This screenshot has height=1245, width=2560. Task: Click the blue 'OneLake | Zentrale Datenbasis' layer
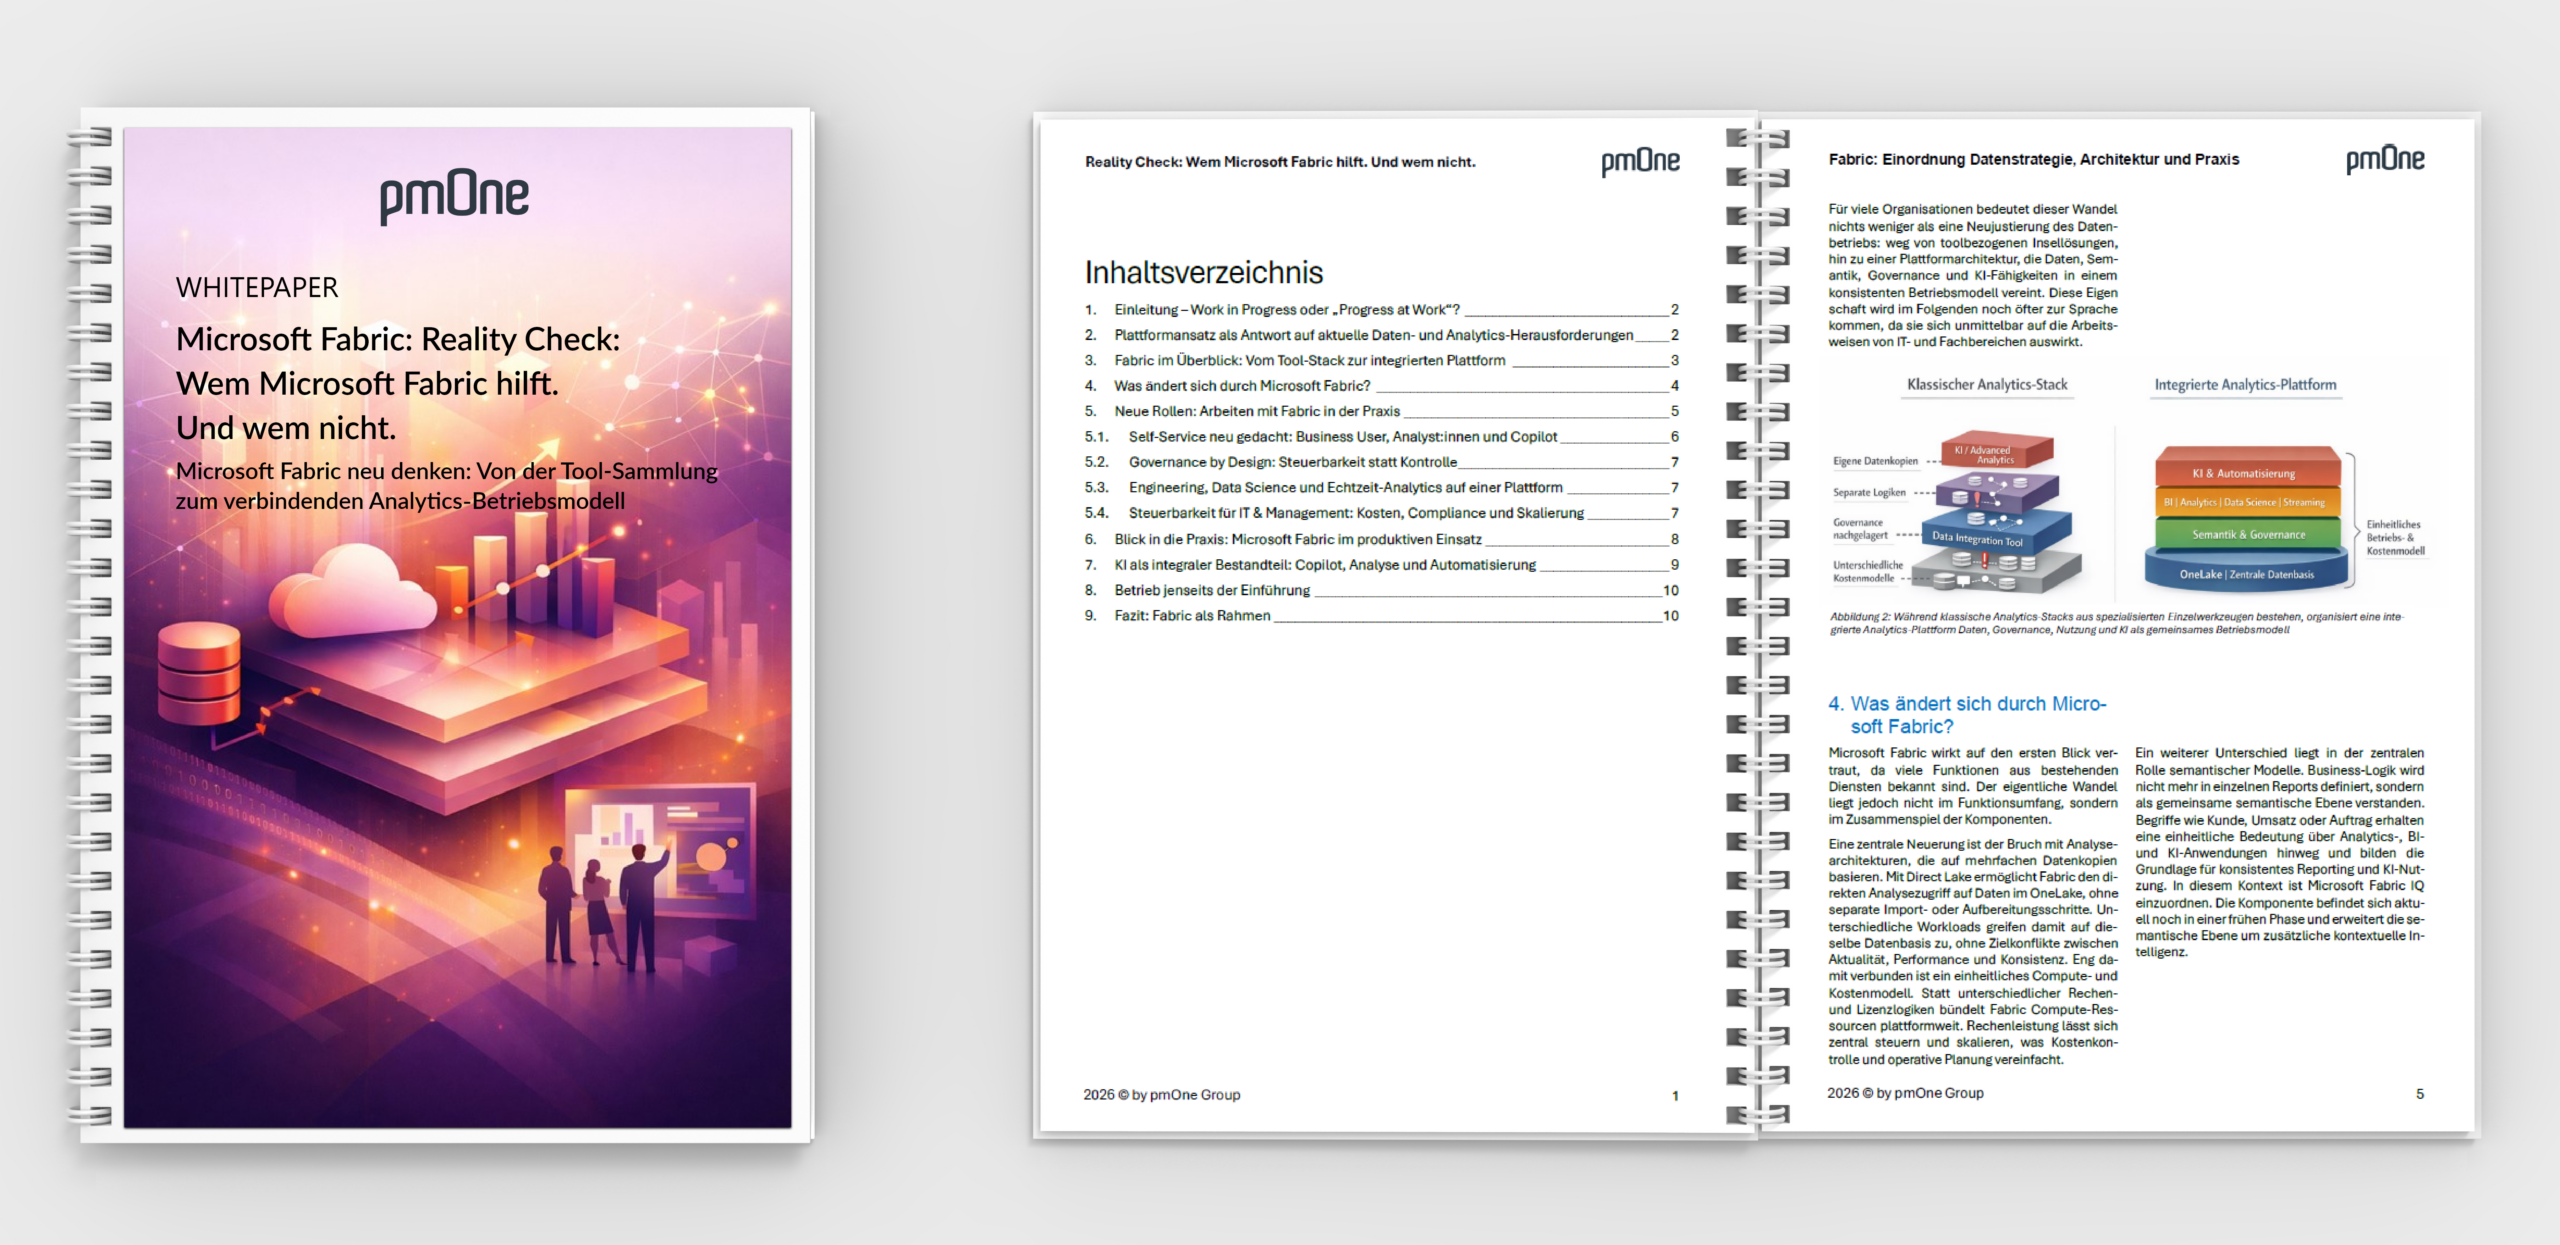click(x=2246, y=574)
